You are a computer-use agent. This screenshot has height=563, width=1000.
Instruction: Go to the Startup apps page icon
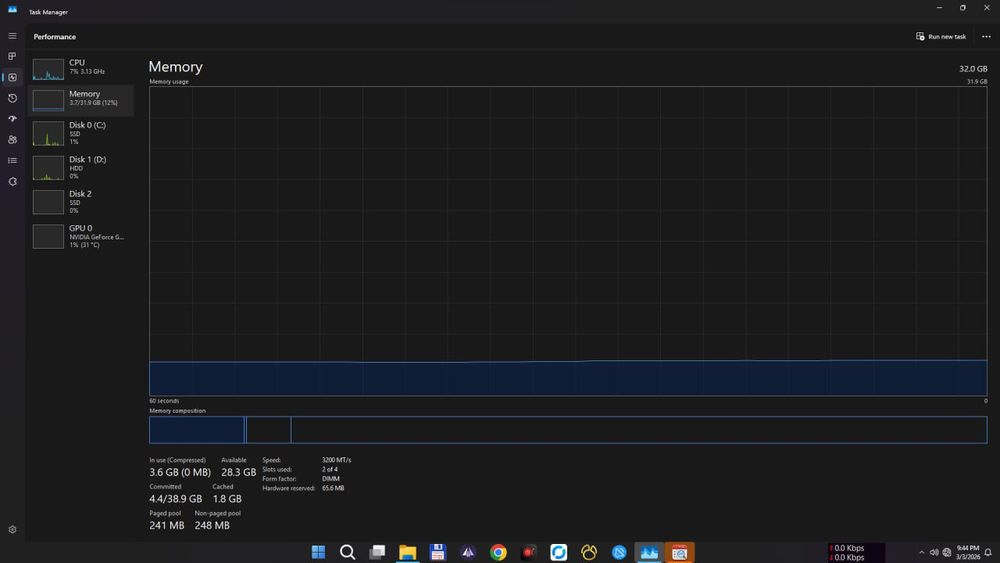12,119
